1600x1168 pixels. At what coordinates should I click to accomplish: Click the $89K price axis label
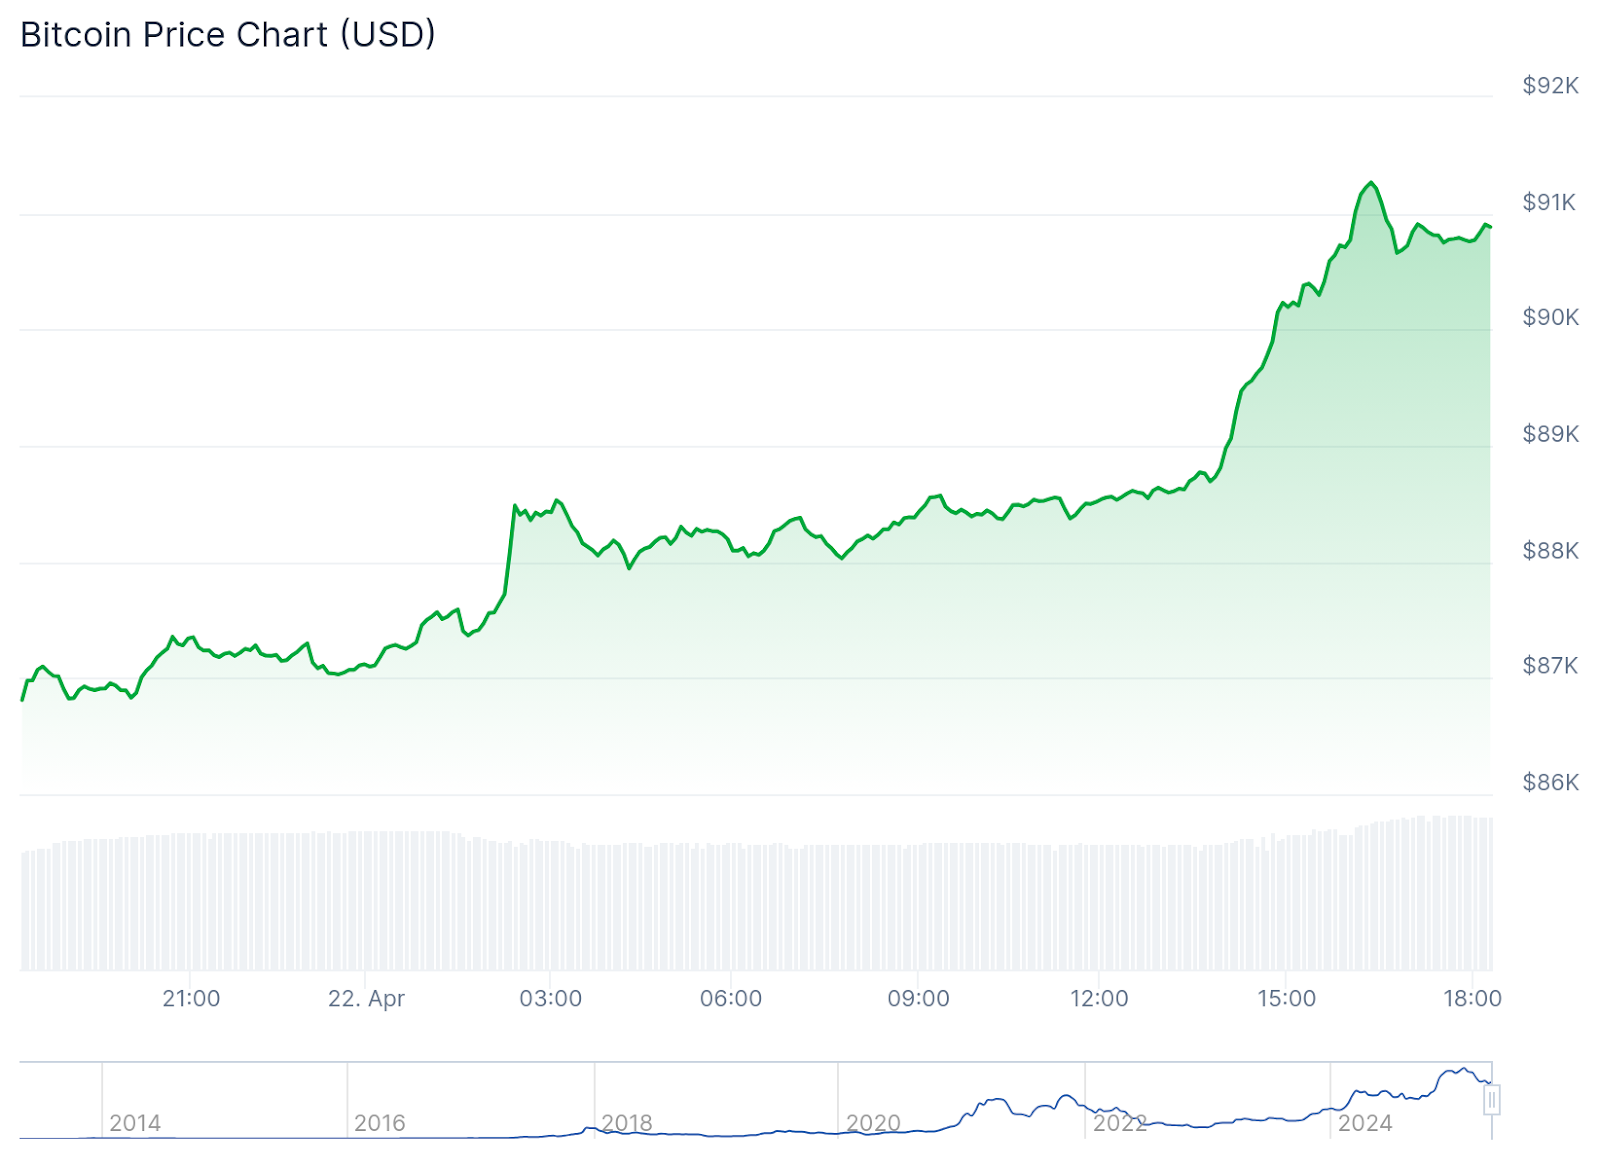[x=1550, y=433]
